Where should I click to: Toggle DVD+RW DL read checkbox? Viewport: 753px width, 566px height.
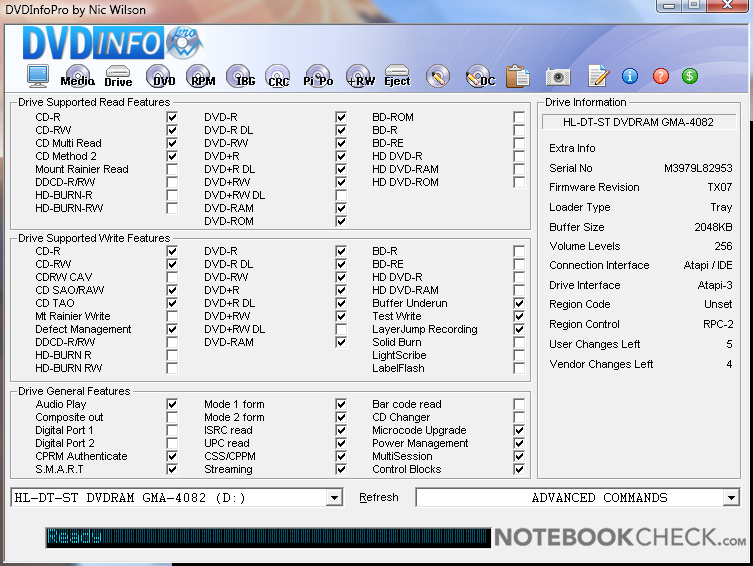[x=341, y=195]
